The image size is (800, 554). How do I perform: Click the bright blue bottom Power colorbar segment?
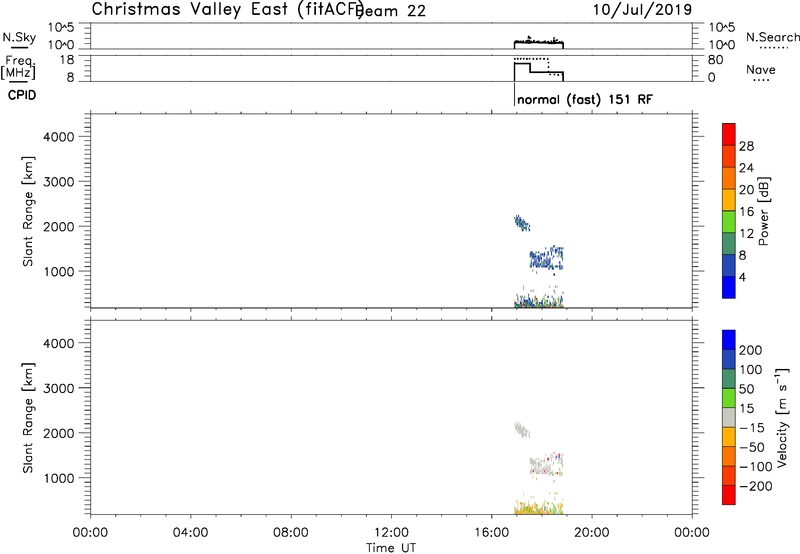(729, 287)
